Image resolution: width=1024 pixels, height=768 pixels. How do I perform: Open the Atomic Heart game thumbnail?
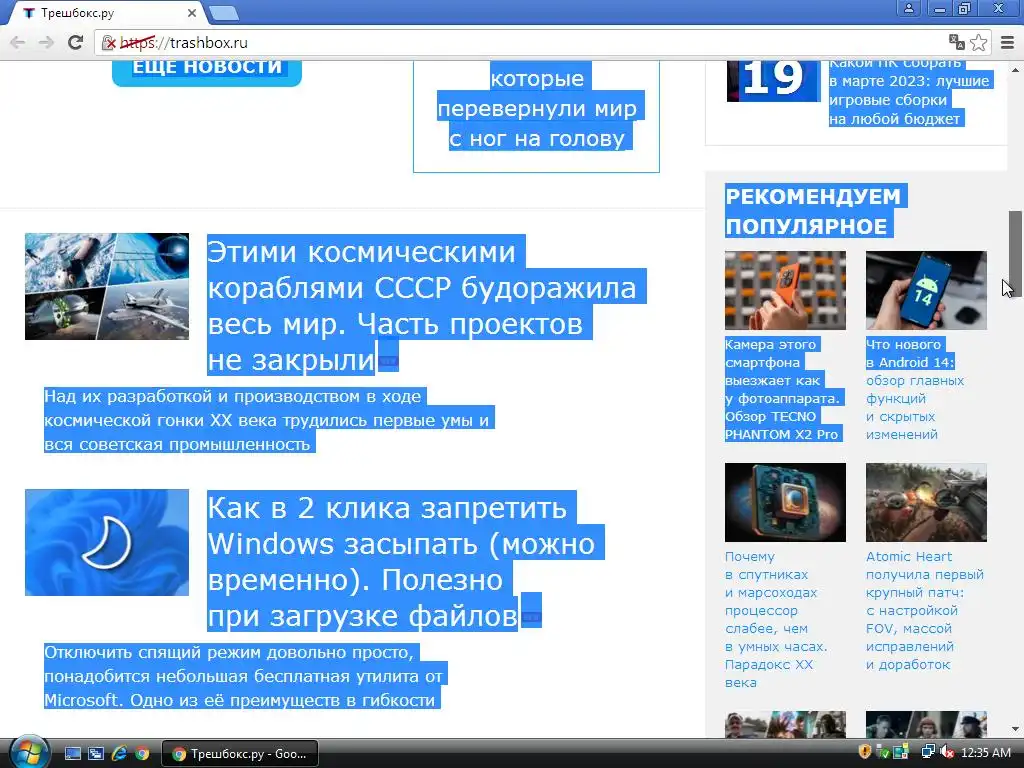(x=926, y=502)
